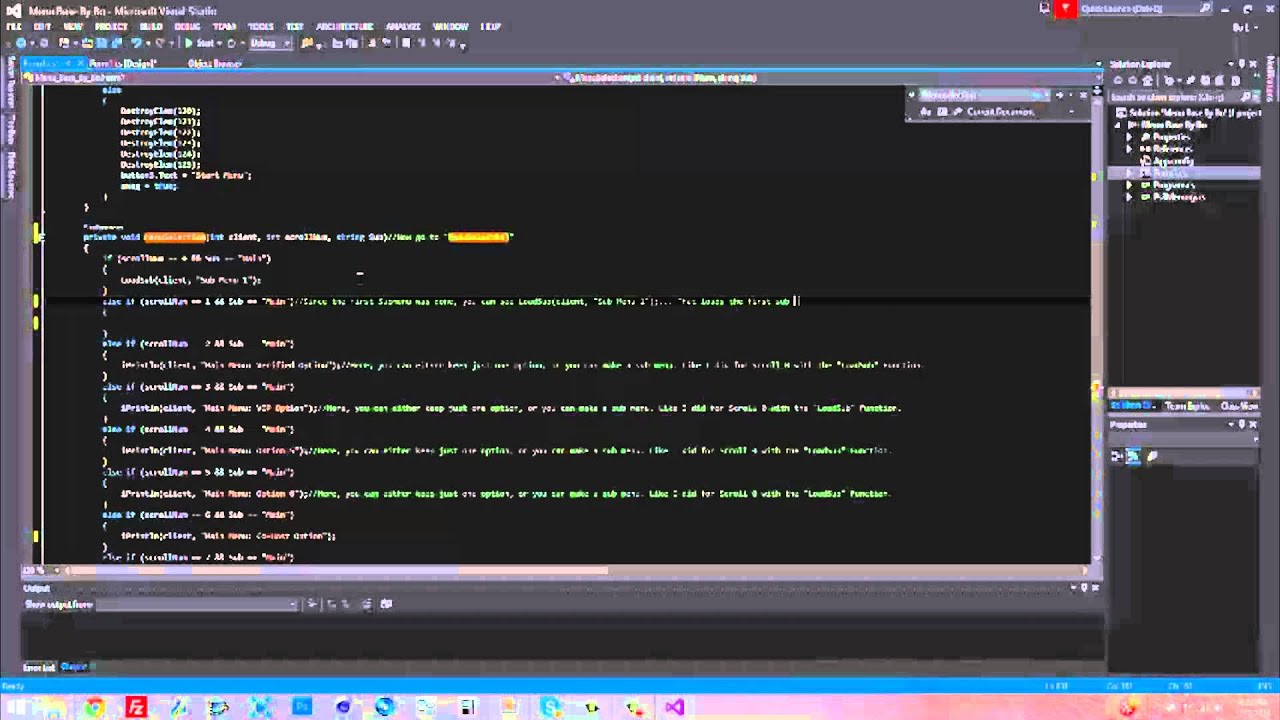Open the BUILD menu
Viewport: 1280px width, 720px height.
point(151,26)
